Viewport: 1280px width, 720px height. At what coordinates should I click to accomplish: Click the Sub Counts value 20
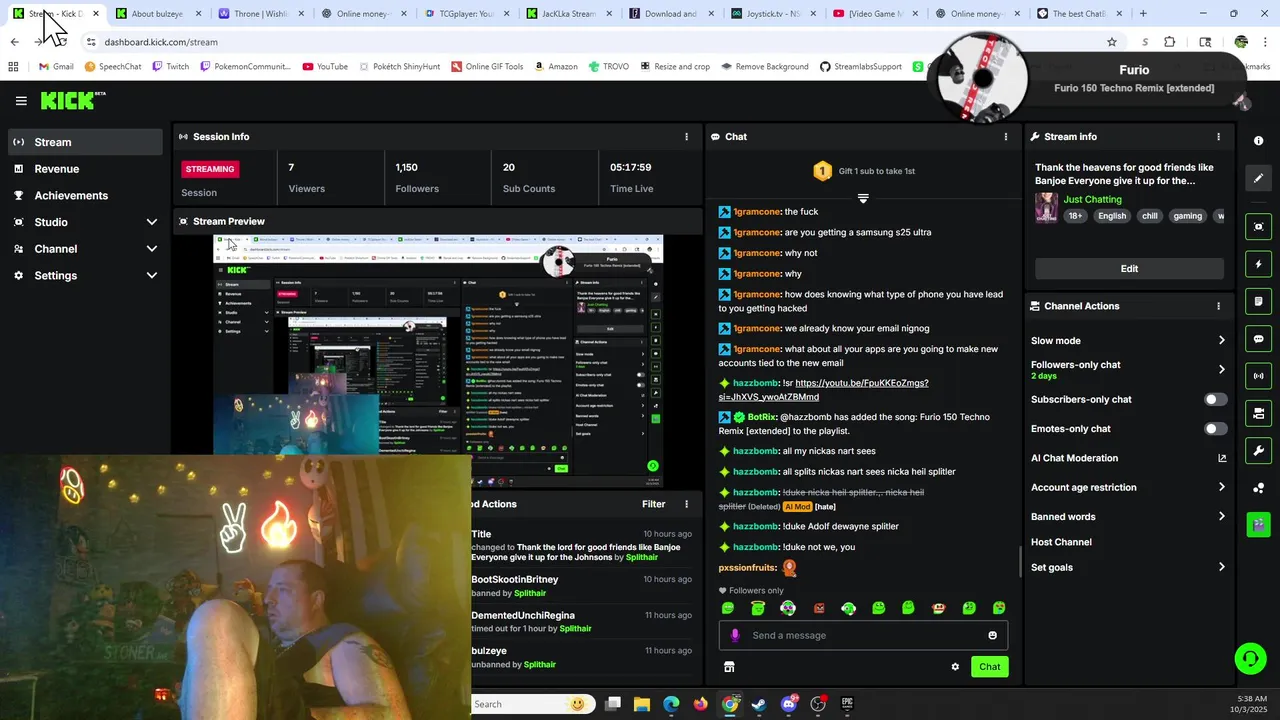pyautogui.click(x=509, y=167)
